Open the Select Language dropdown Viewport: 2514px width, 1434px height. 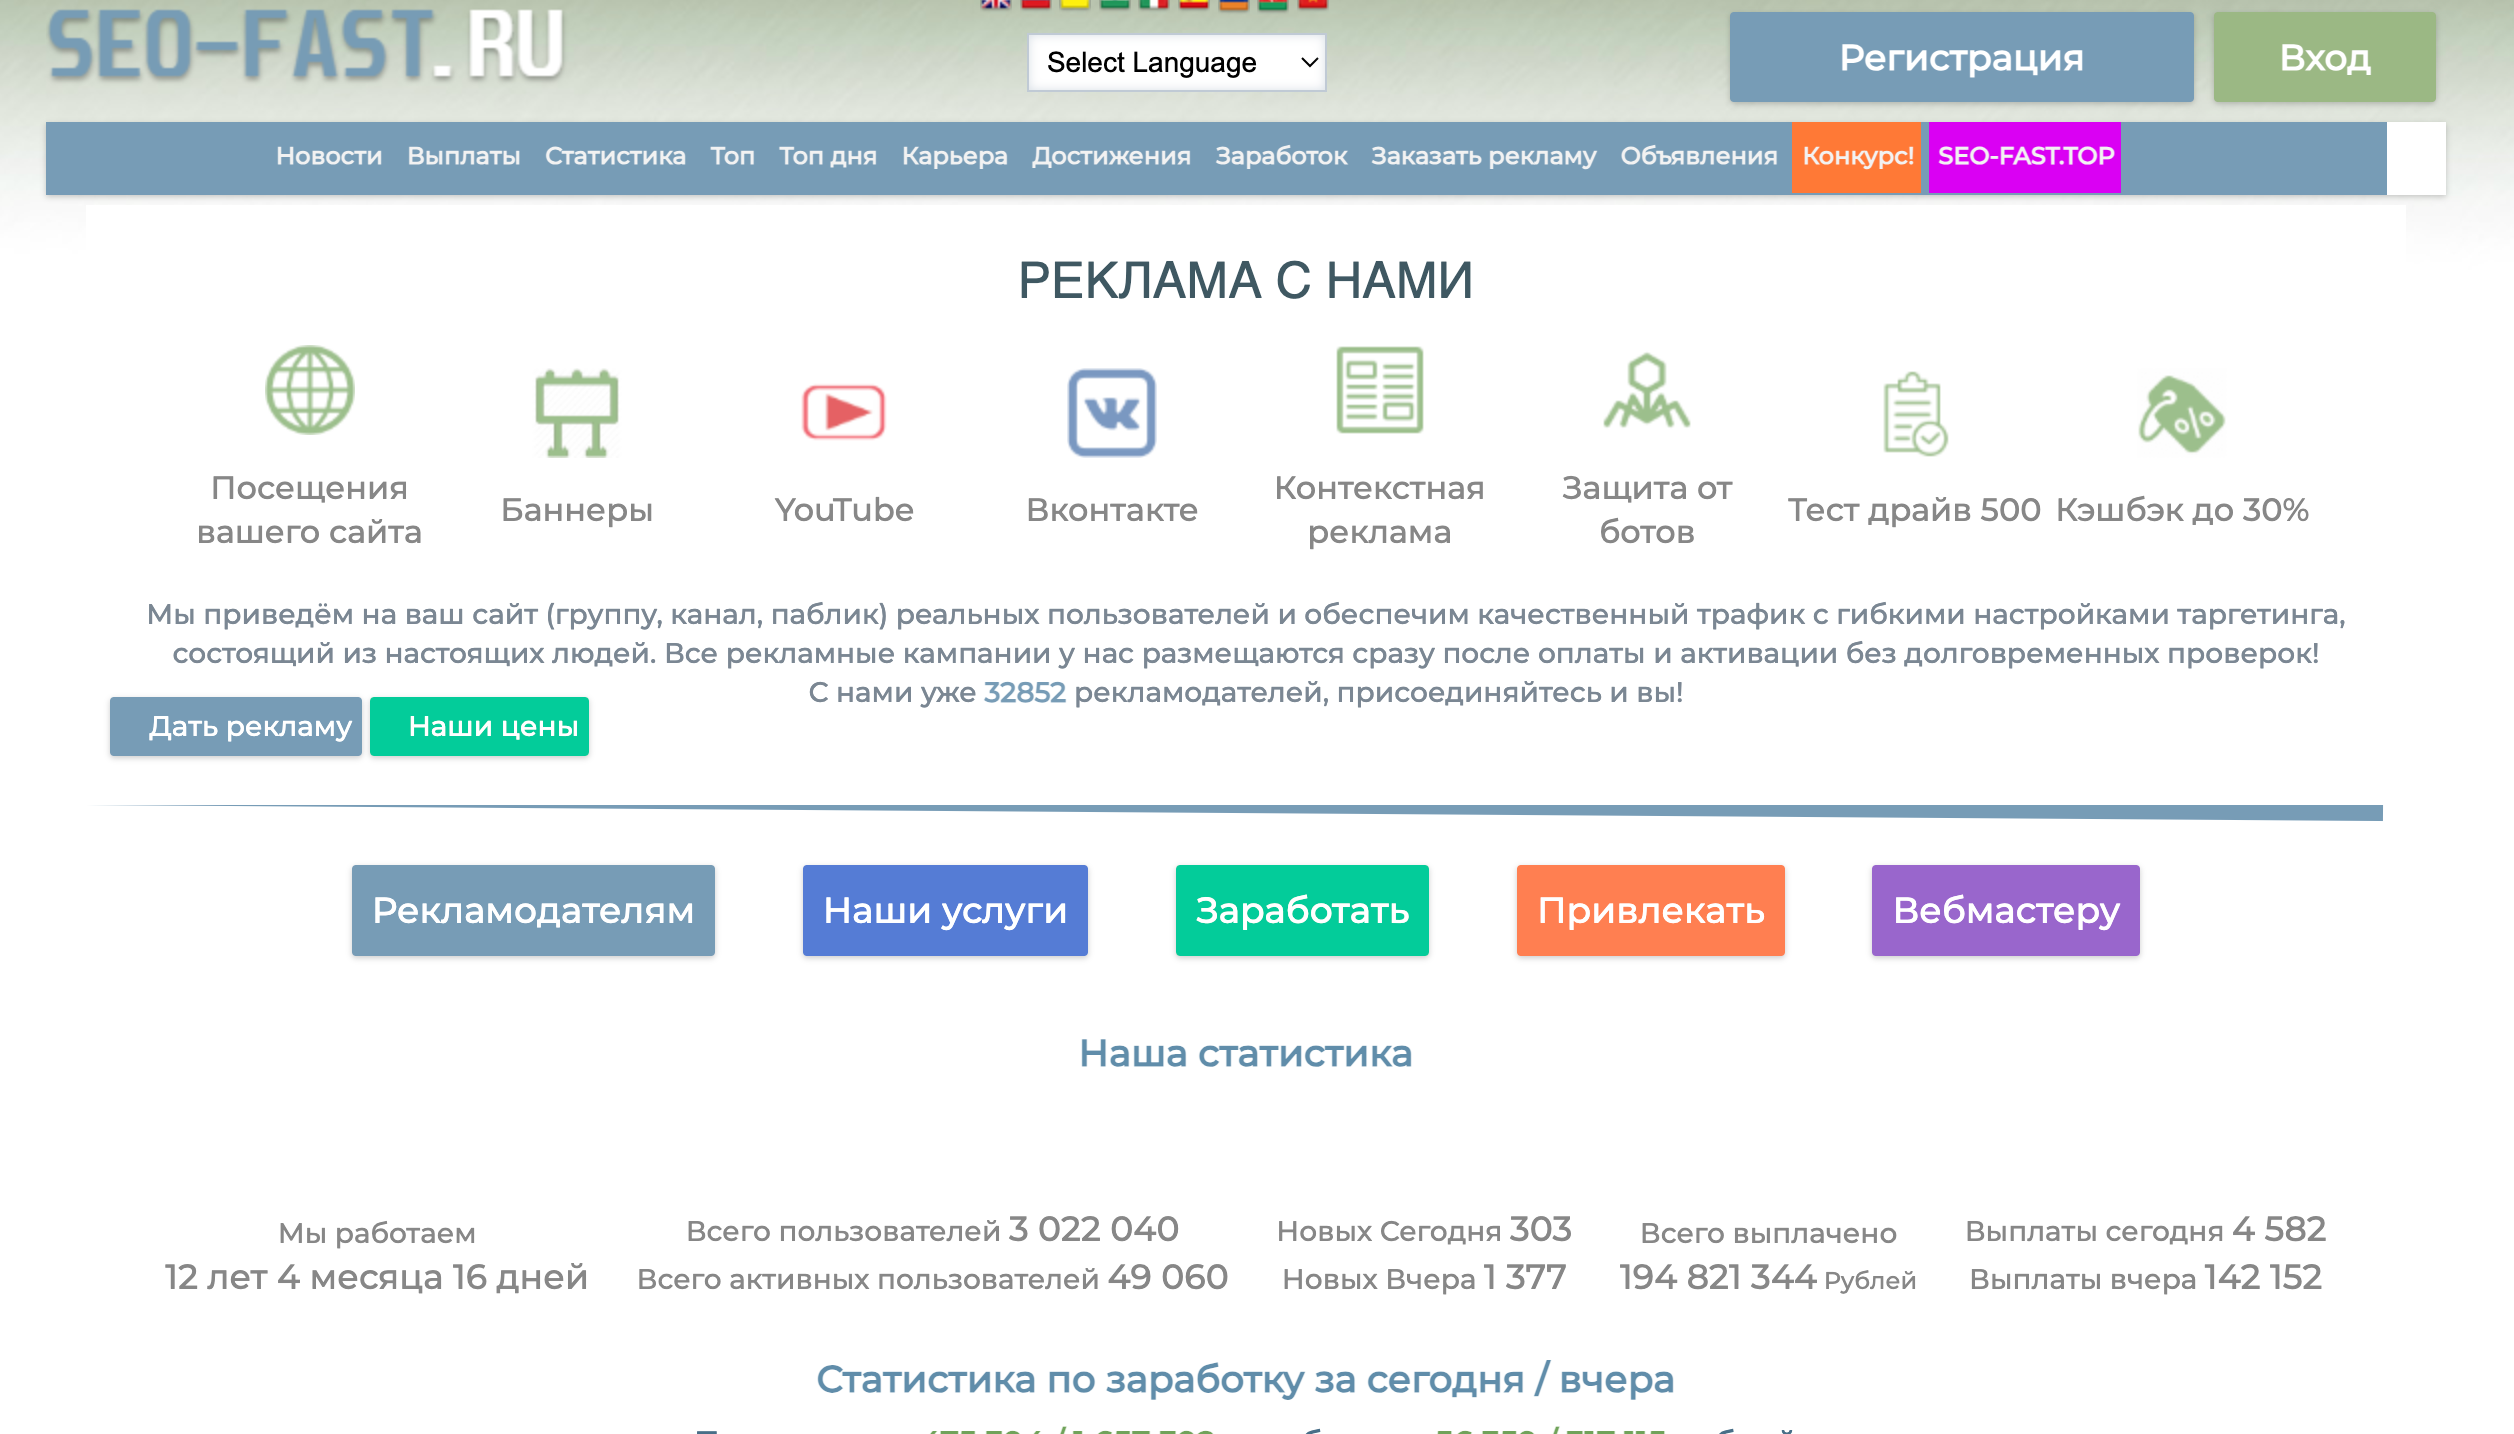pyautogui.click(x=1177, y=62)
